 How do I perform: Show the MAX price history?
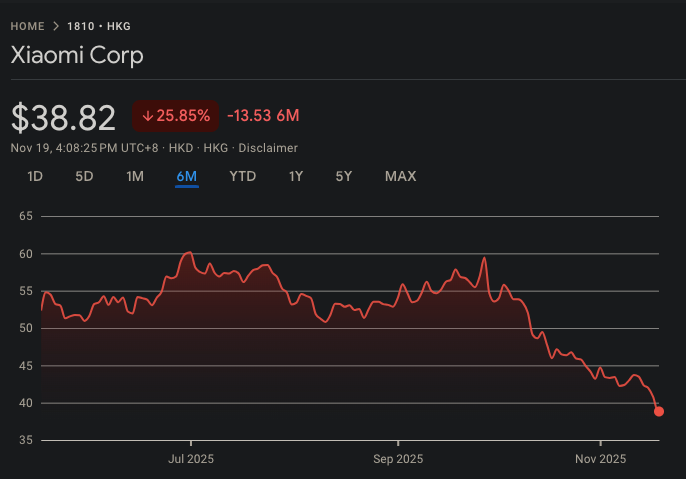coord(400,177)
